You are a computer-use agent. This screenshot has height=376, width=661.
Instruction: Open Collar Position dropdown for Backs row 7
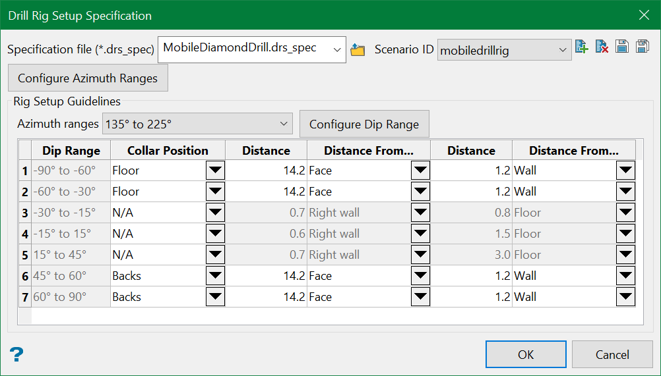click(215, 297)
